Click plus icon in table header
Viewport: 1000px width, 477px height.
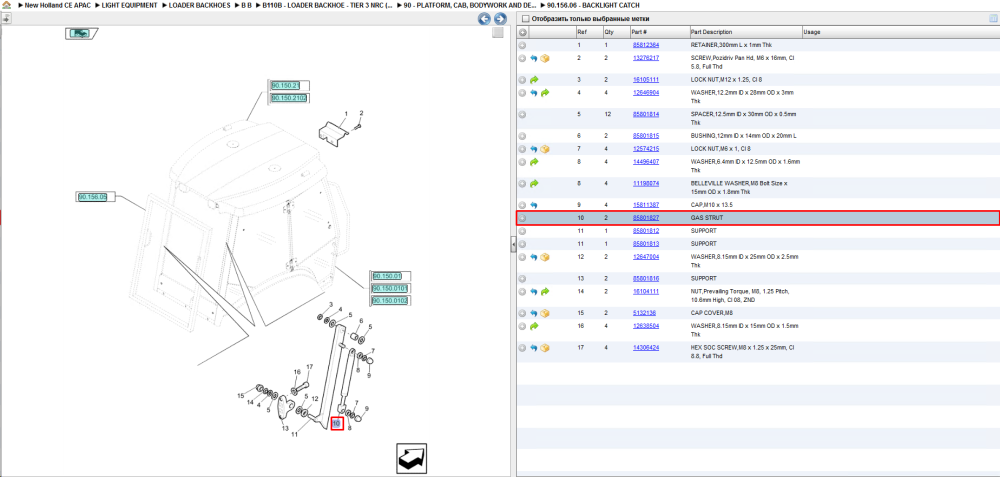[522, 32]
